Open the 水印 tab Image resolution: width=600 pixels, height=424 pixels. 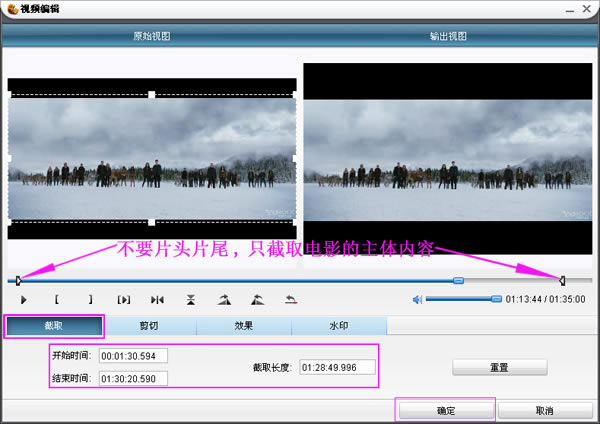click(x=339, y=326)
